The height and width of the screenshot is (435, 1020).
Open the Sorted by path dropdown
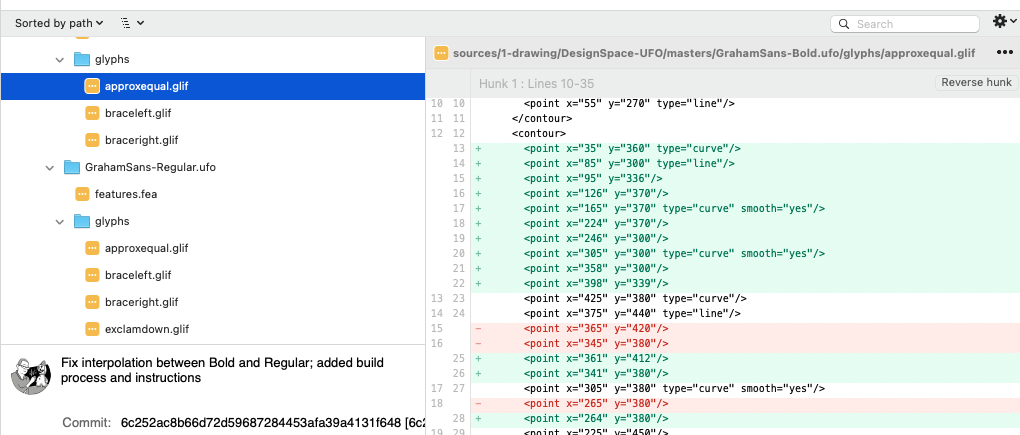point(58,22)
